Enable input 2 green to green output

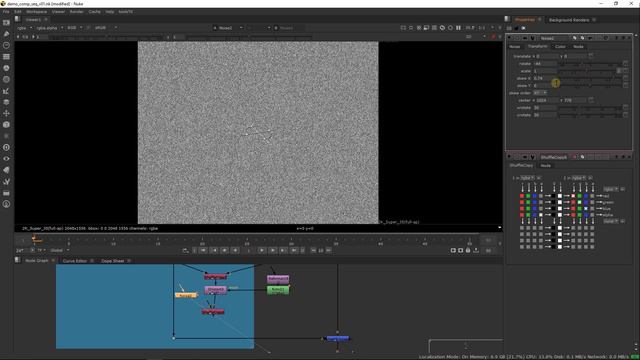pos(580,202)
